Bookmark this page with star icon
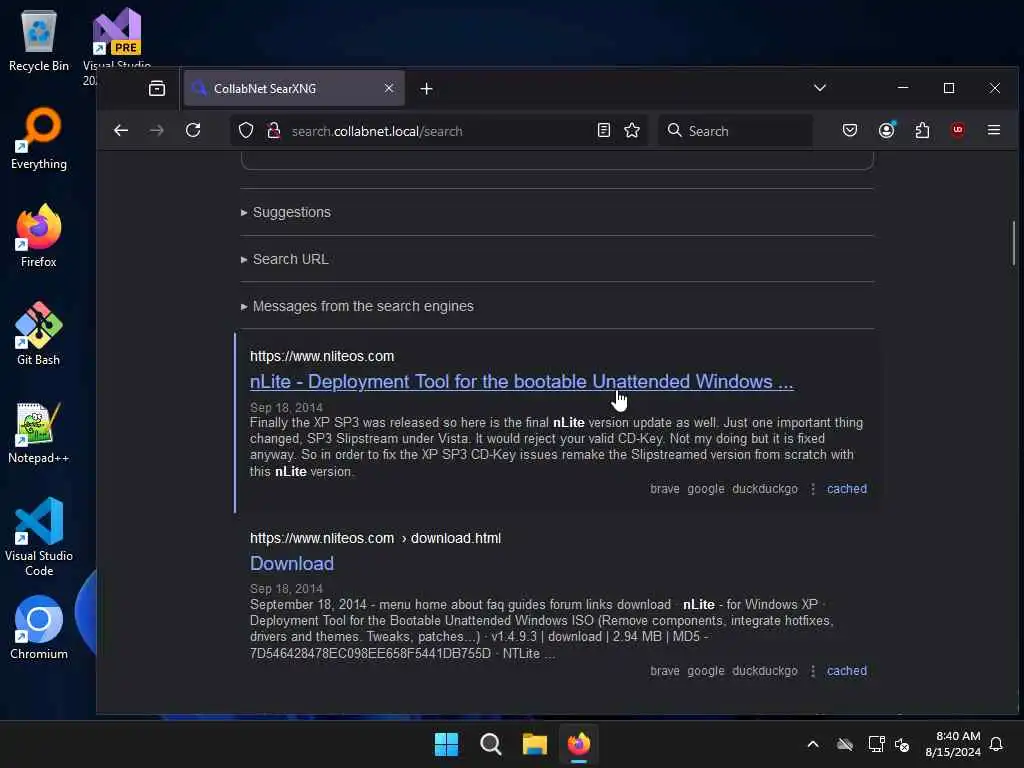1024x768 pixels. (x=632, y=131)
